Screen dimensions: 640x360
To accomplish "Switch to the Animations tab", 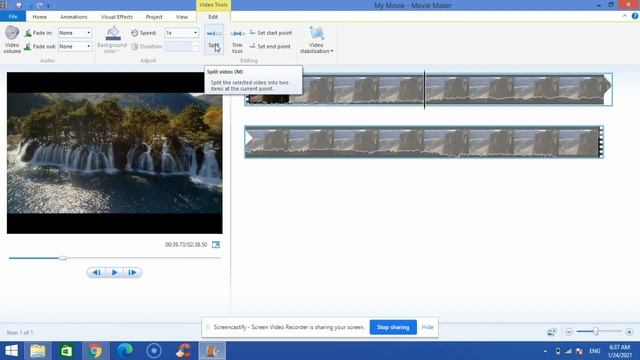I will point(73,17).
